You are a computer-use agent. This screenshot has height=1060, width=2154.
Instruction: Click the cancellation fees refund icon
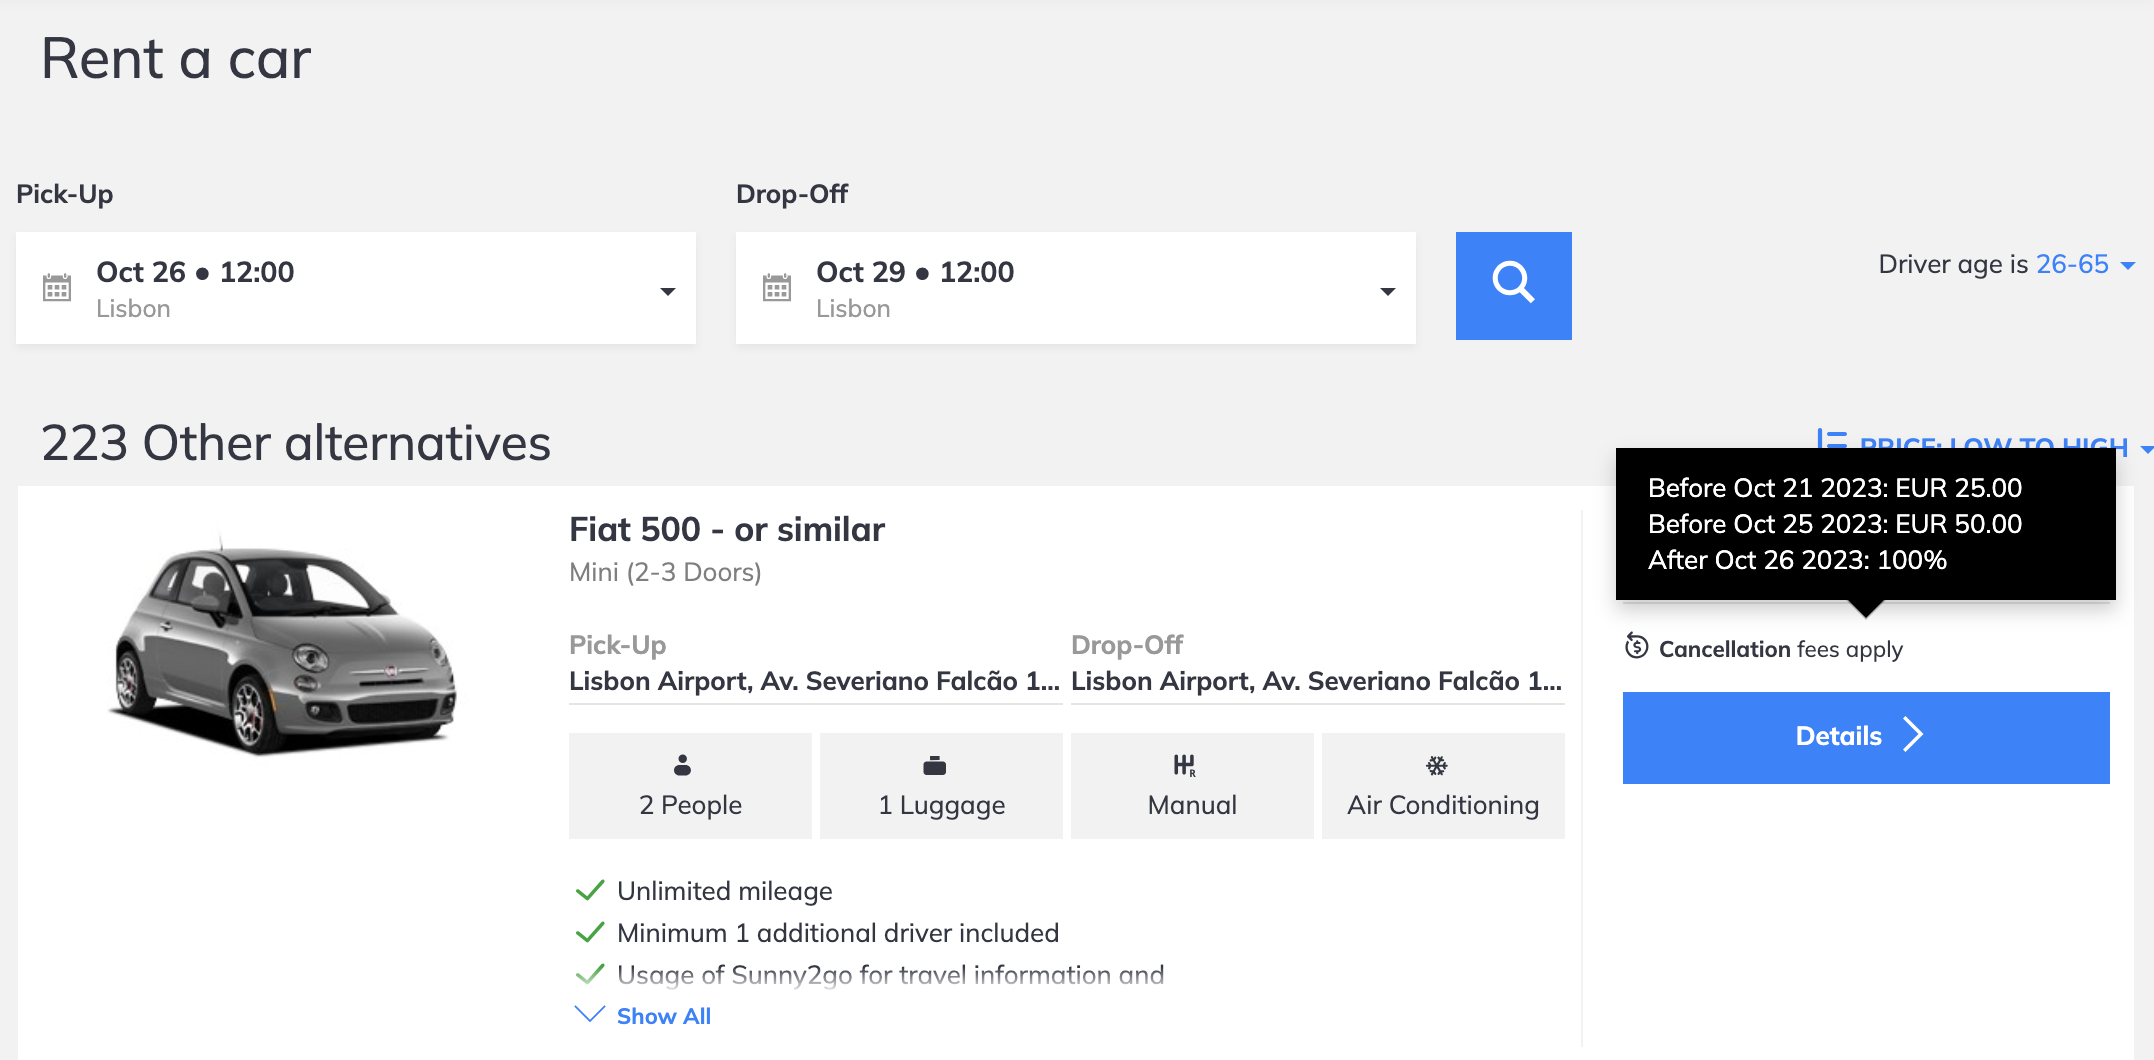coord(1637,647)
